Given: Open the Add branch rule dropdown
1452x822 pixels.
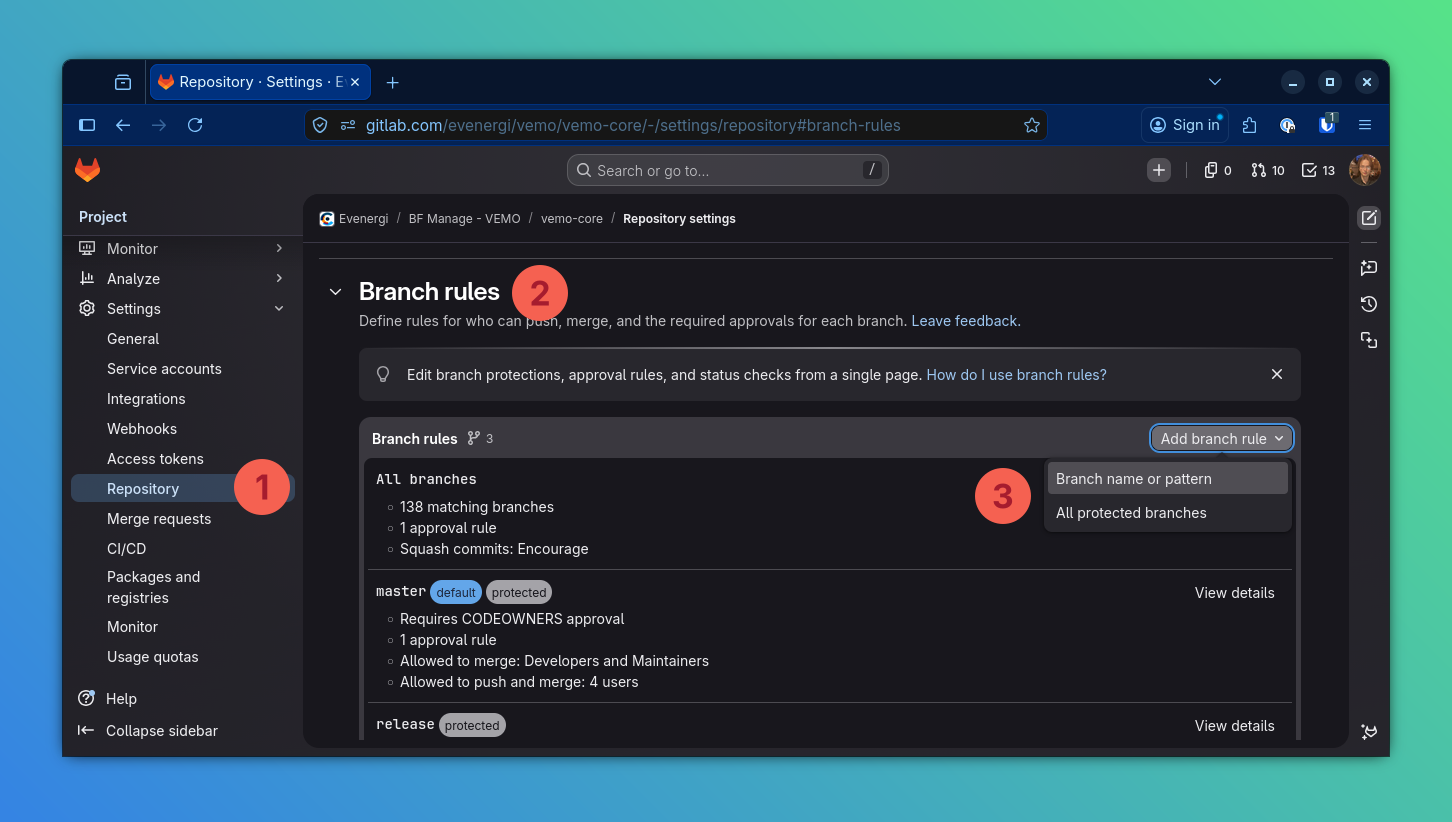Looking at the screenshot, I should pyautogui.click(x=1221, y=439).
